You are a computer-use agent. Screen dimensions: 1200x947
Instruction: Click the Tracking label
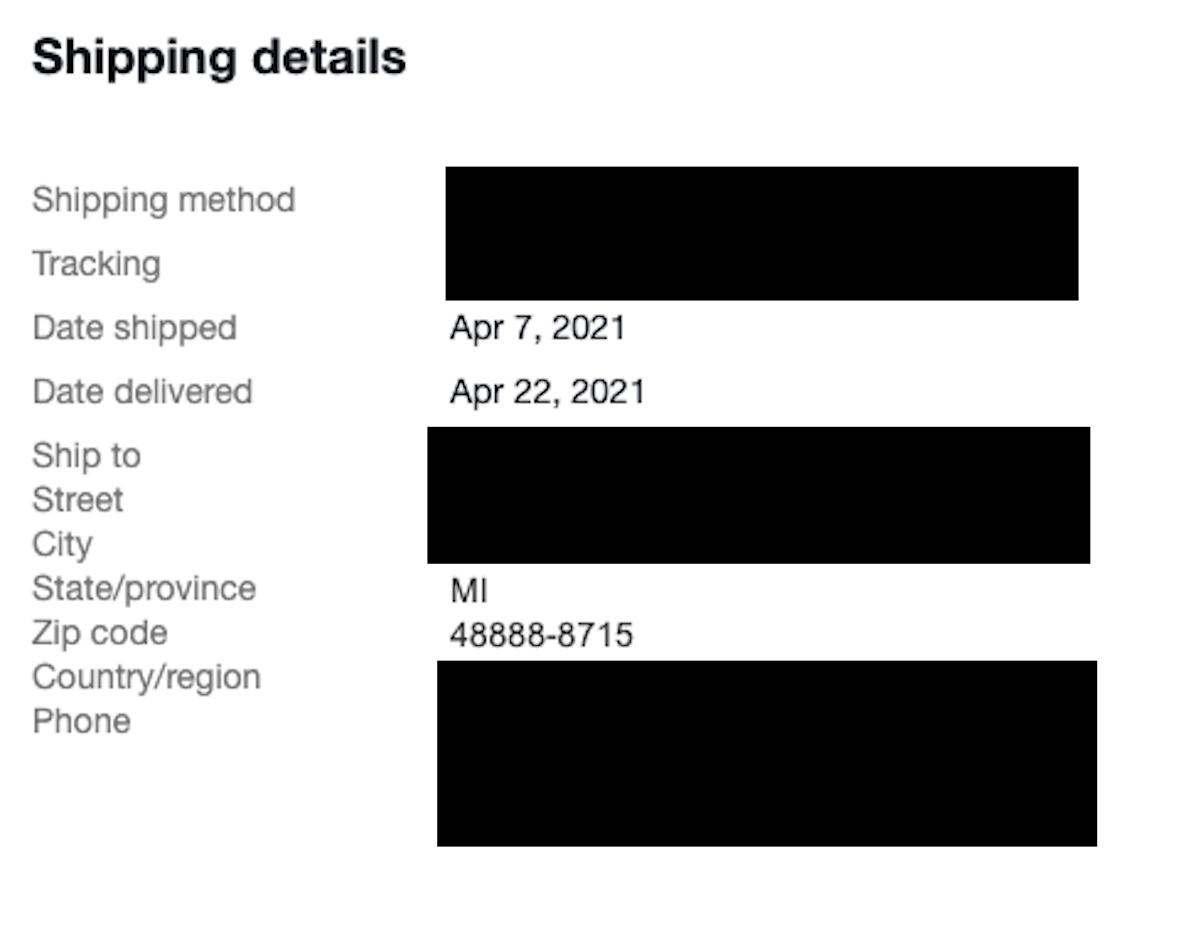(x=96, y=264)
